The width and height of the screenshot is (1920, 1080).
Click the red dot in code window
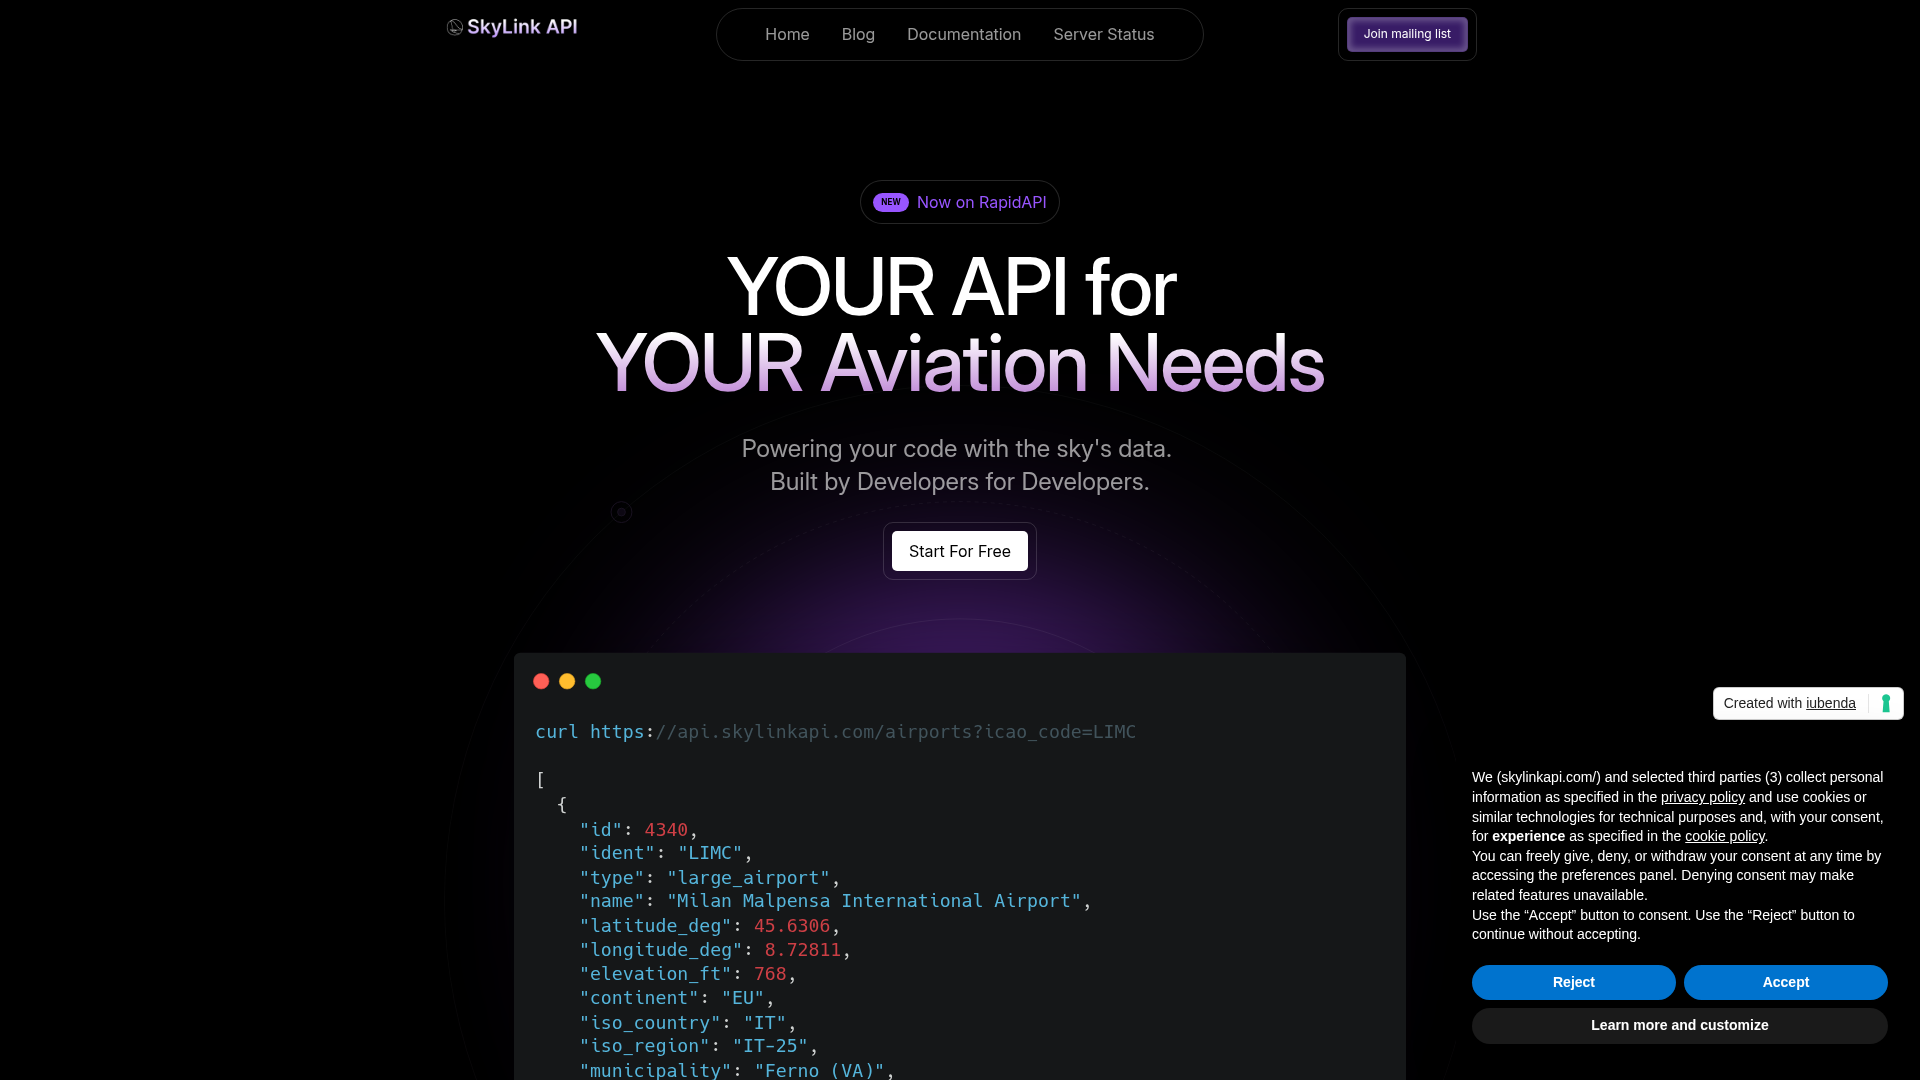pos(541,681)
